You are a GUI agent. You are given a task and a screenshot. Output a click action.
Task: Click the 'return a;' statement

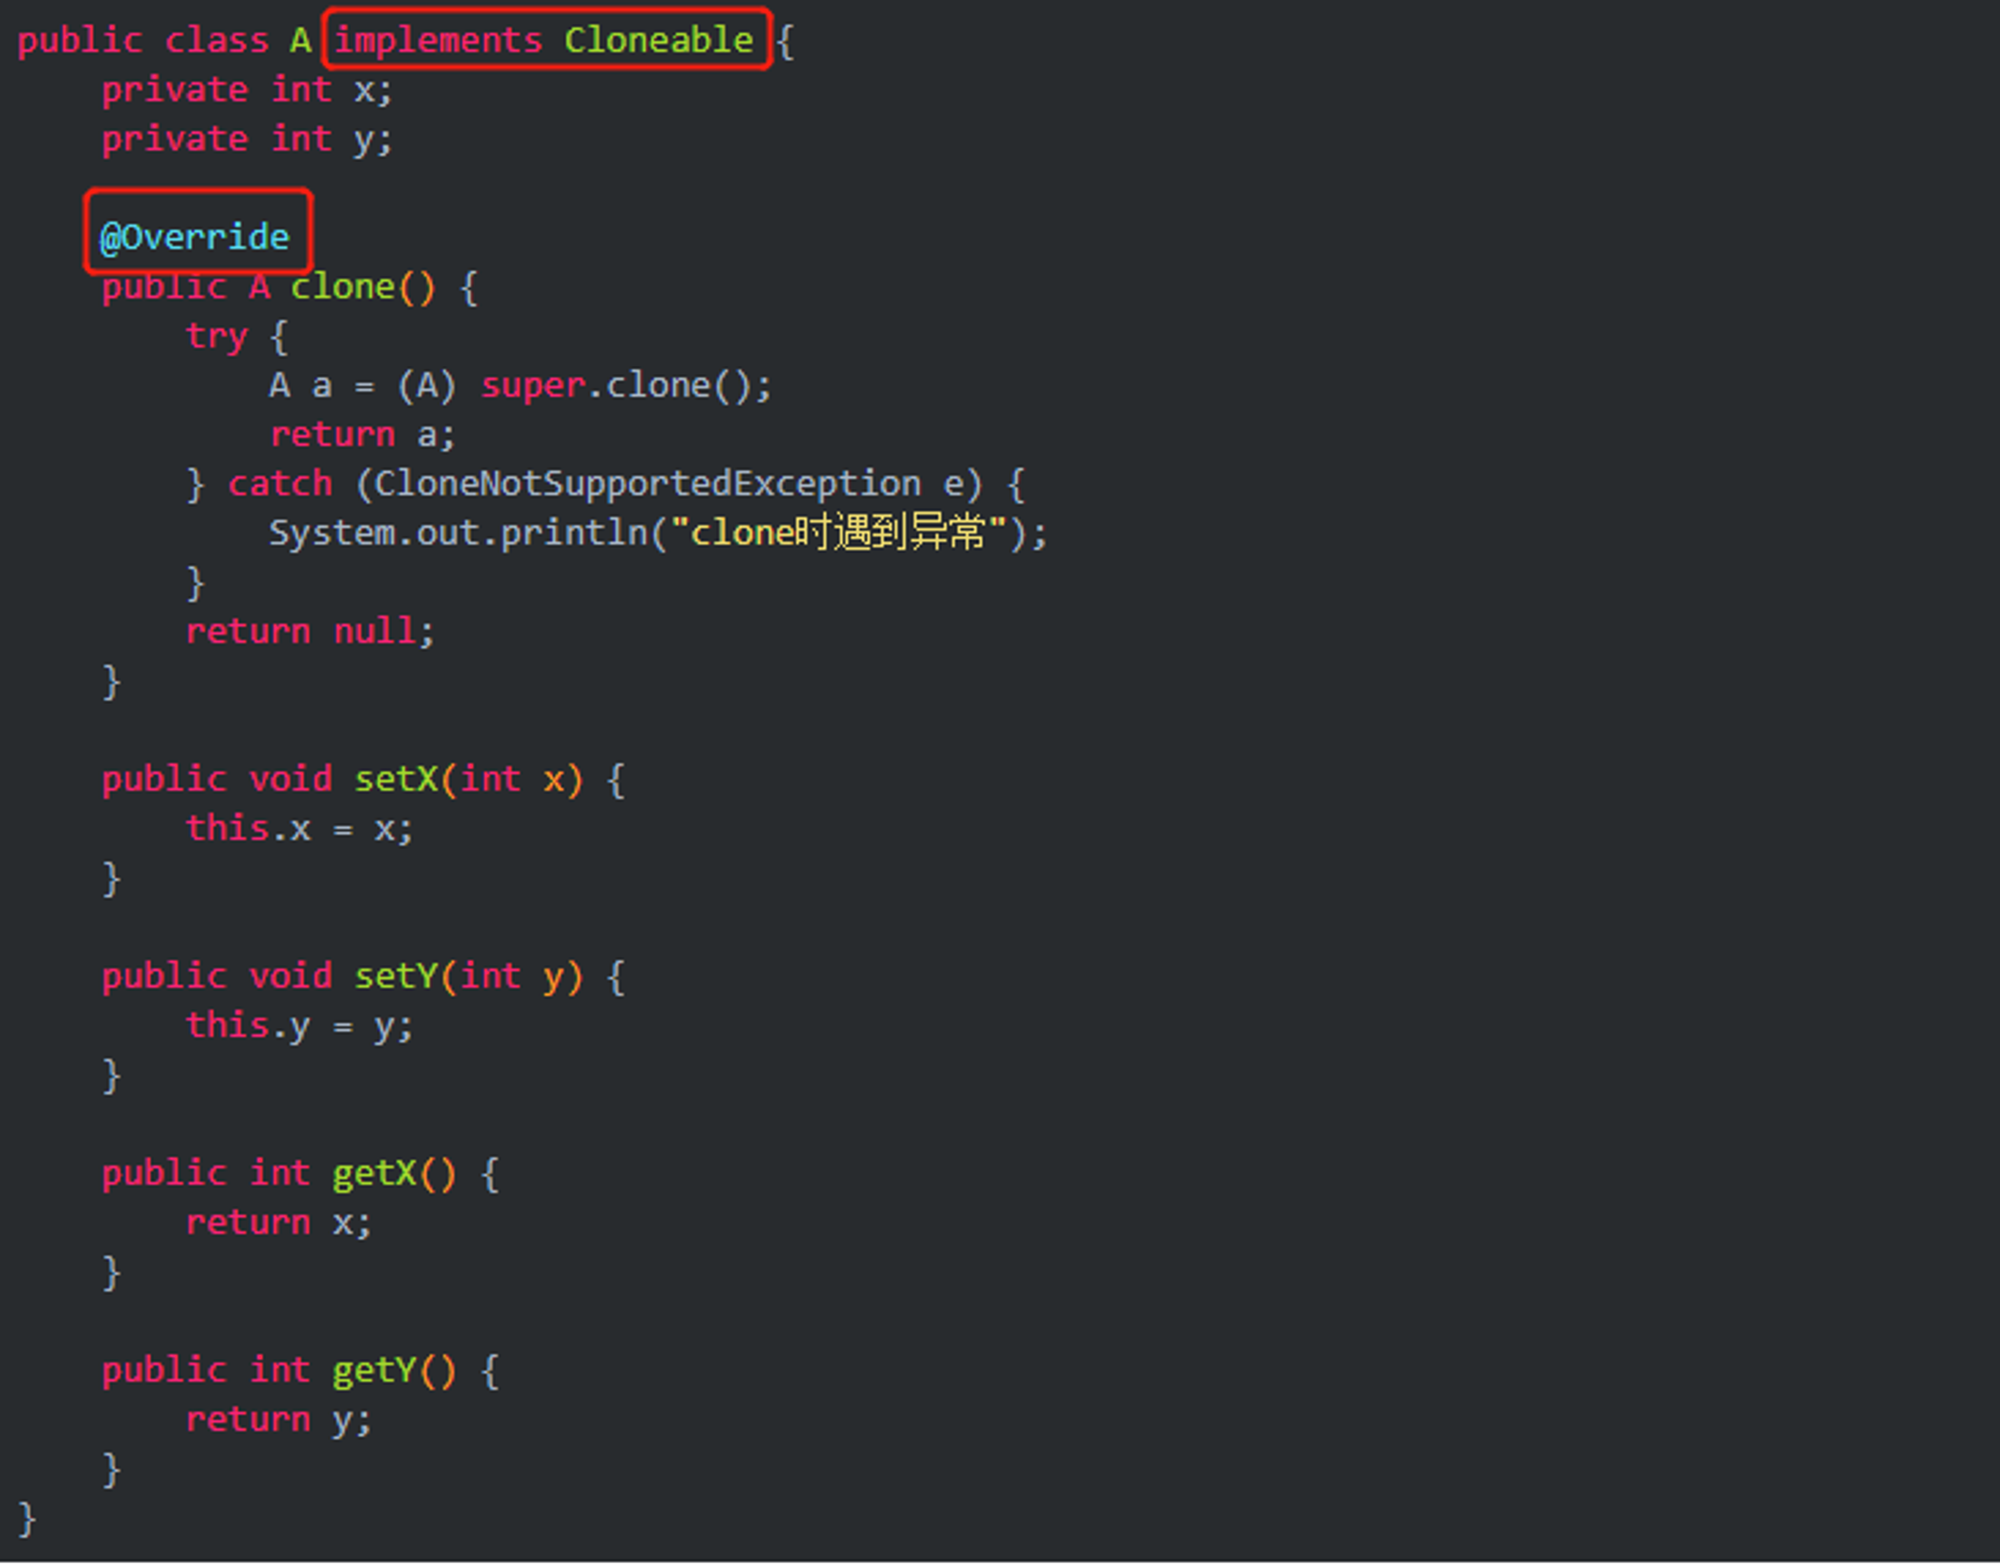point(362,434)
